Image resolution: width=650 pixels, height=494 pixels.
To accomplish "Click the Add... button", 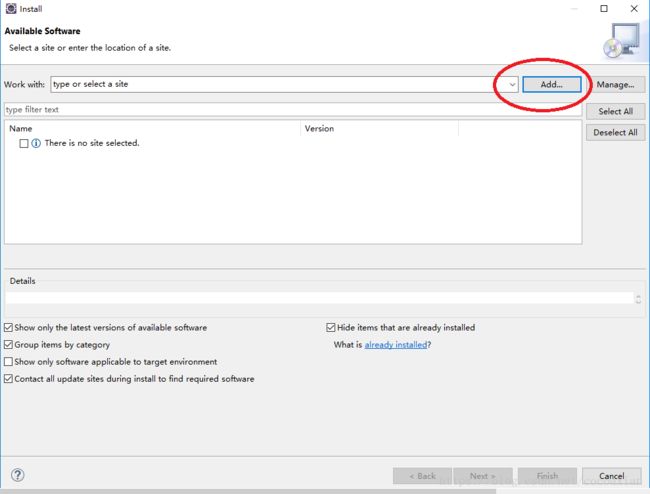I will (552, 85).
